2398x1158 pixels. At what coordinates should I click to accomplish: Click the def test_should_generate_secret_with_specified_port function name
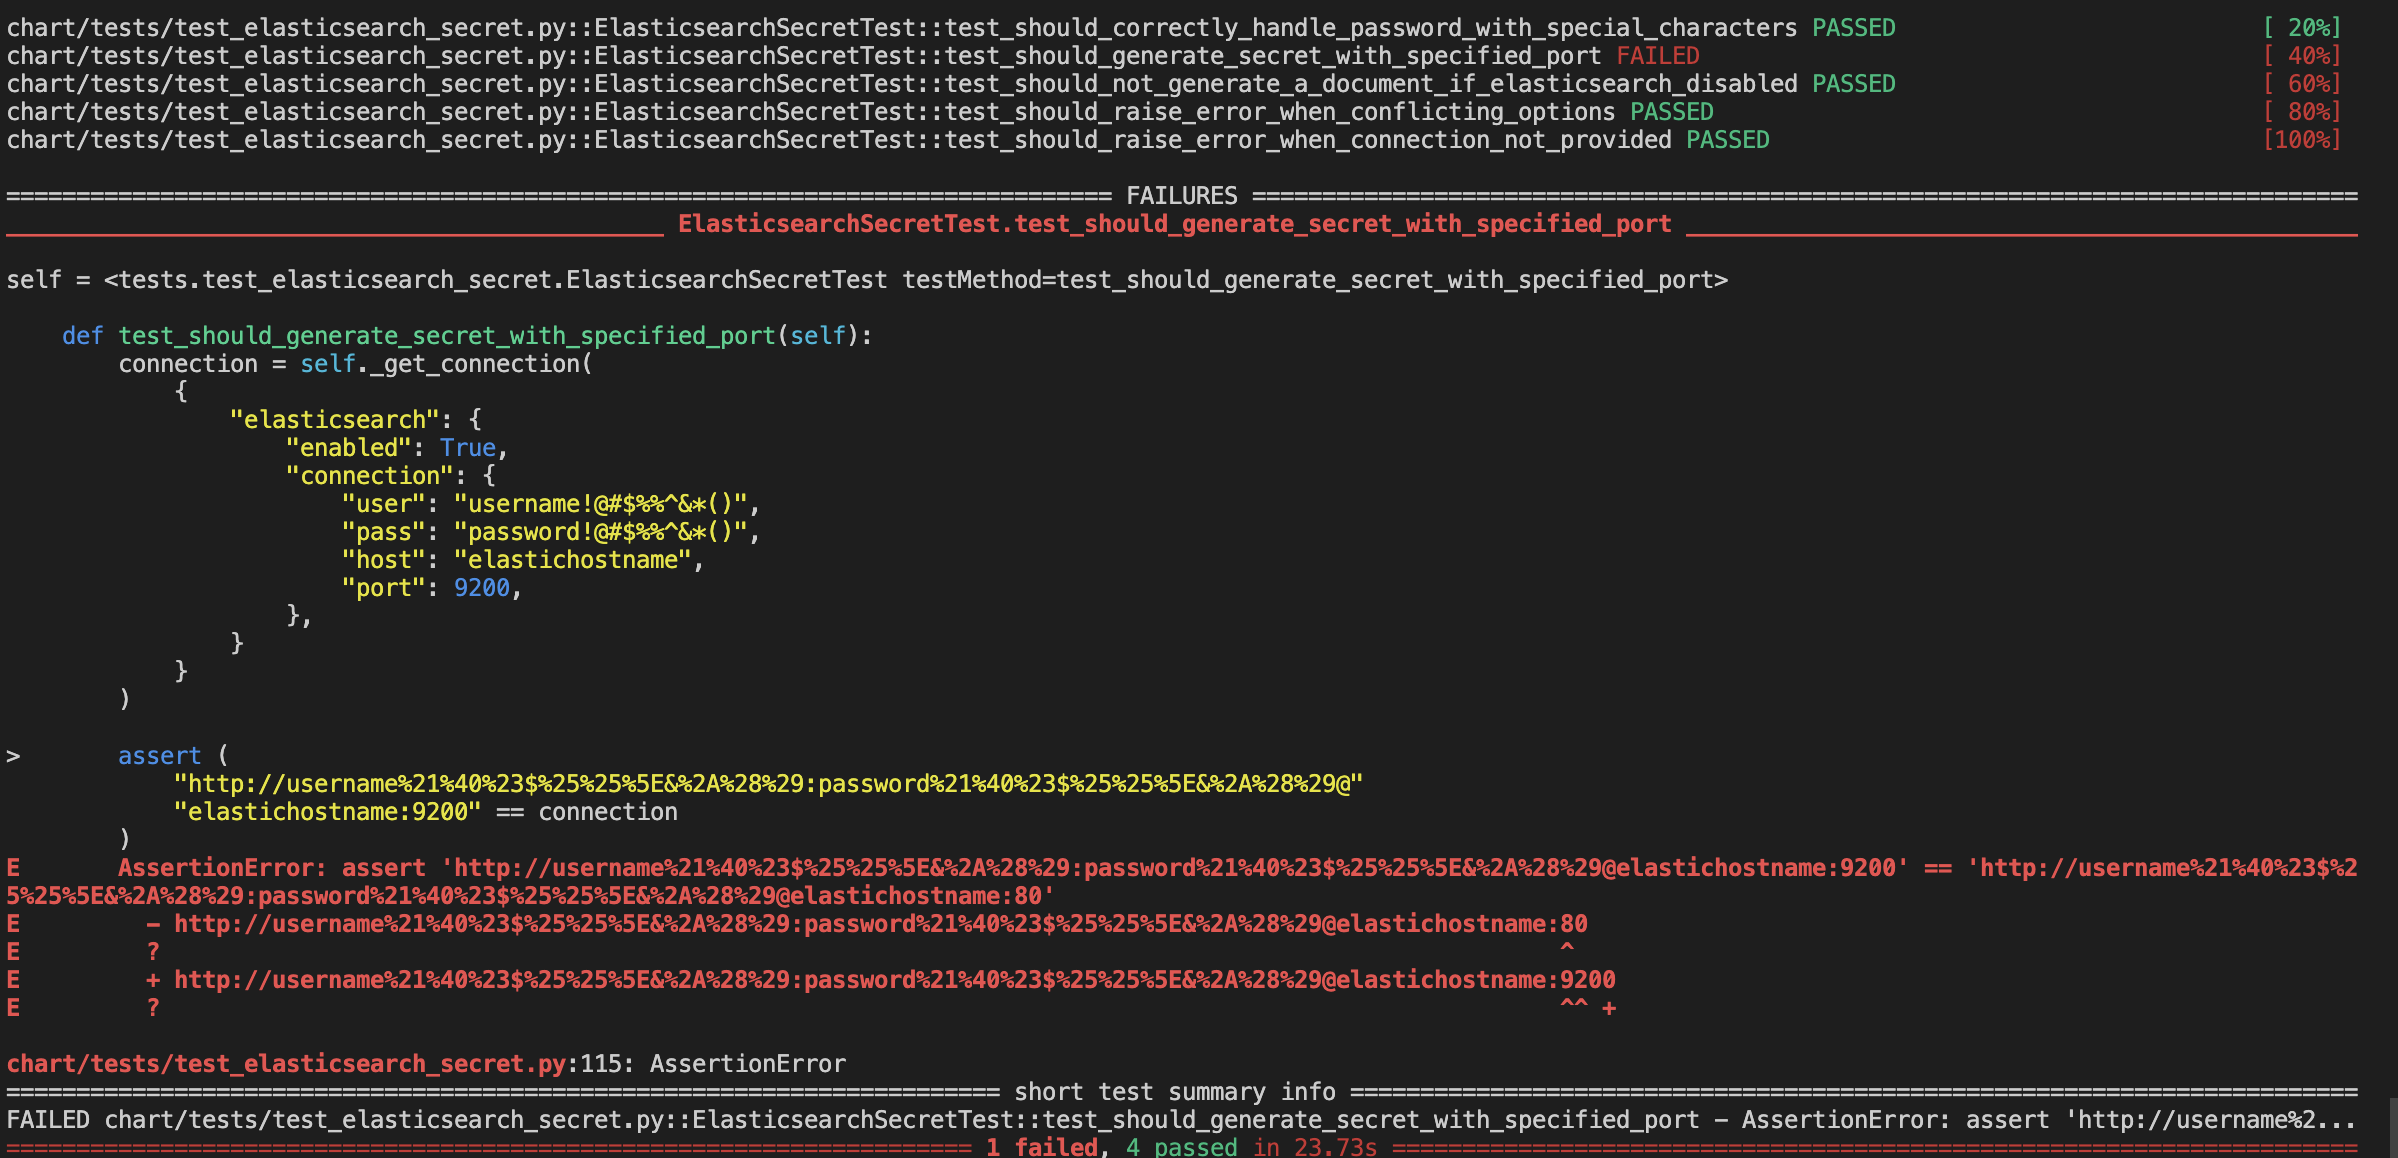coord(447,336)
